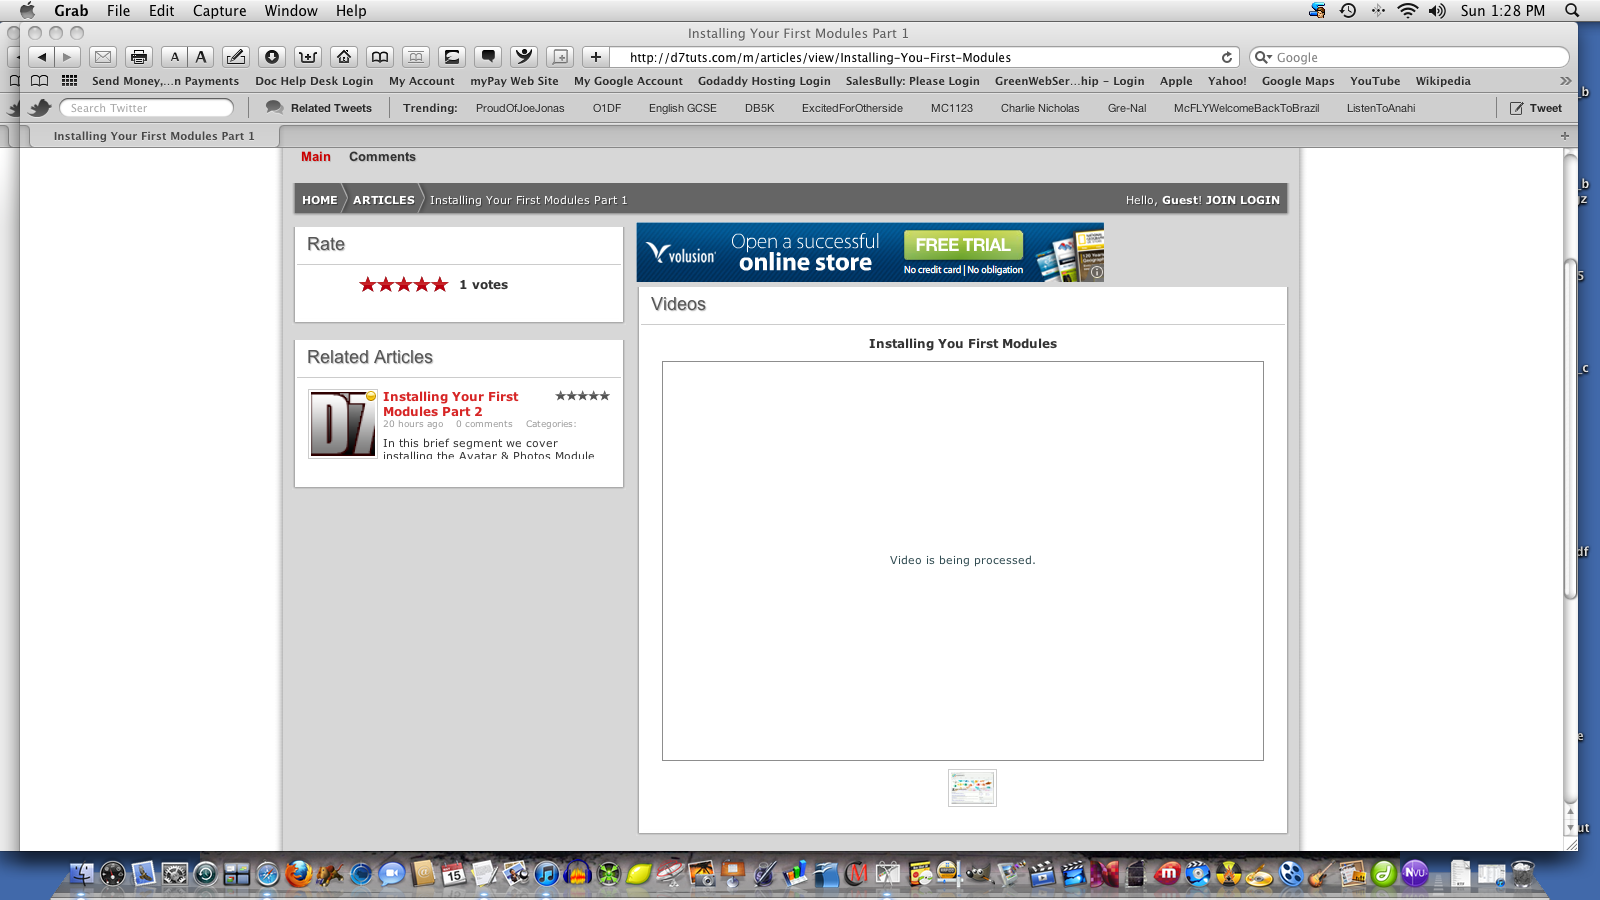Reload the page with refresh arrow
This screenshot has height=900, width=1600.
pyautogui.click(x=1227, y=57)
